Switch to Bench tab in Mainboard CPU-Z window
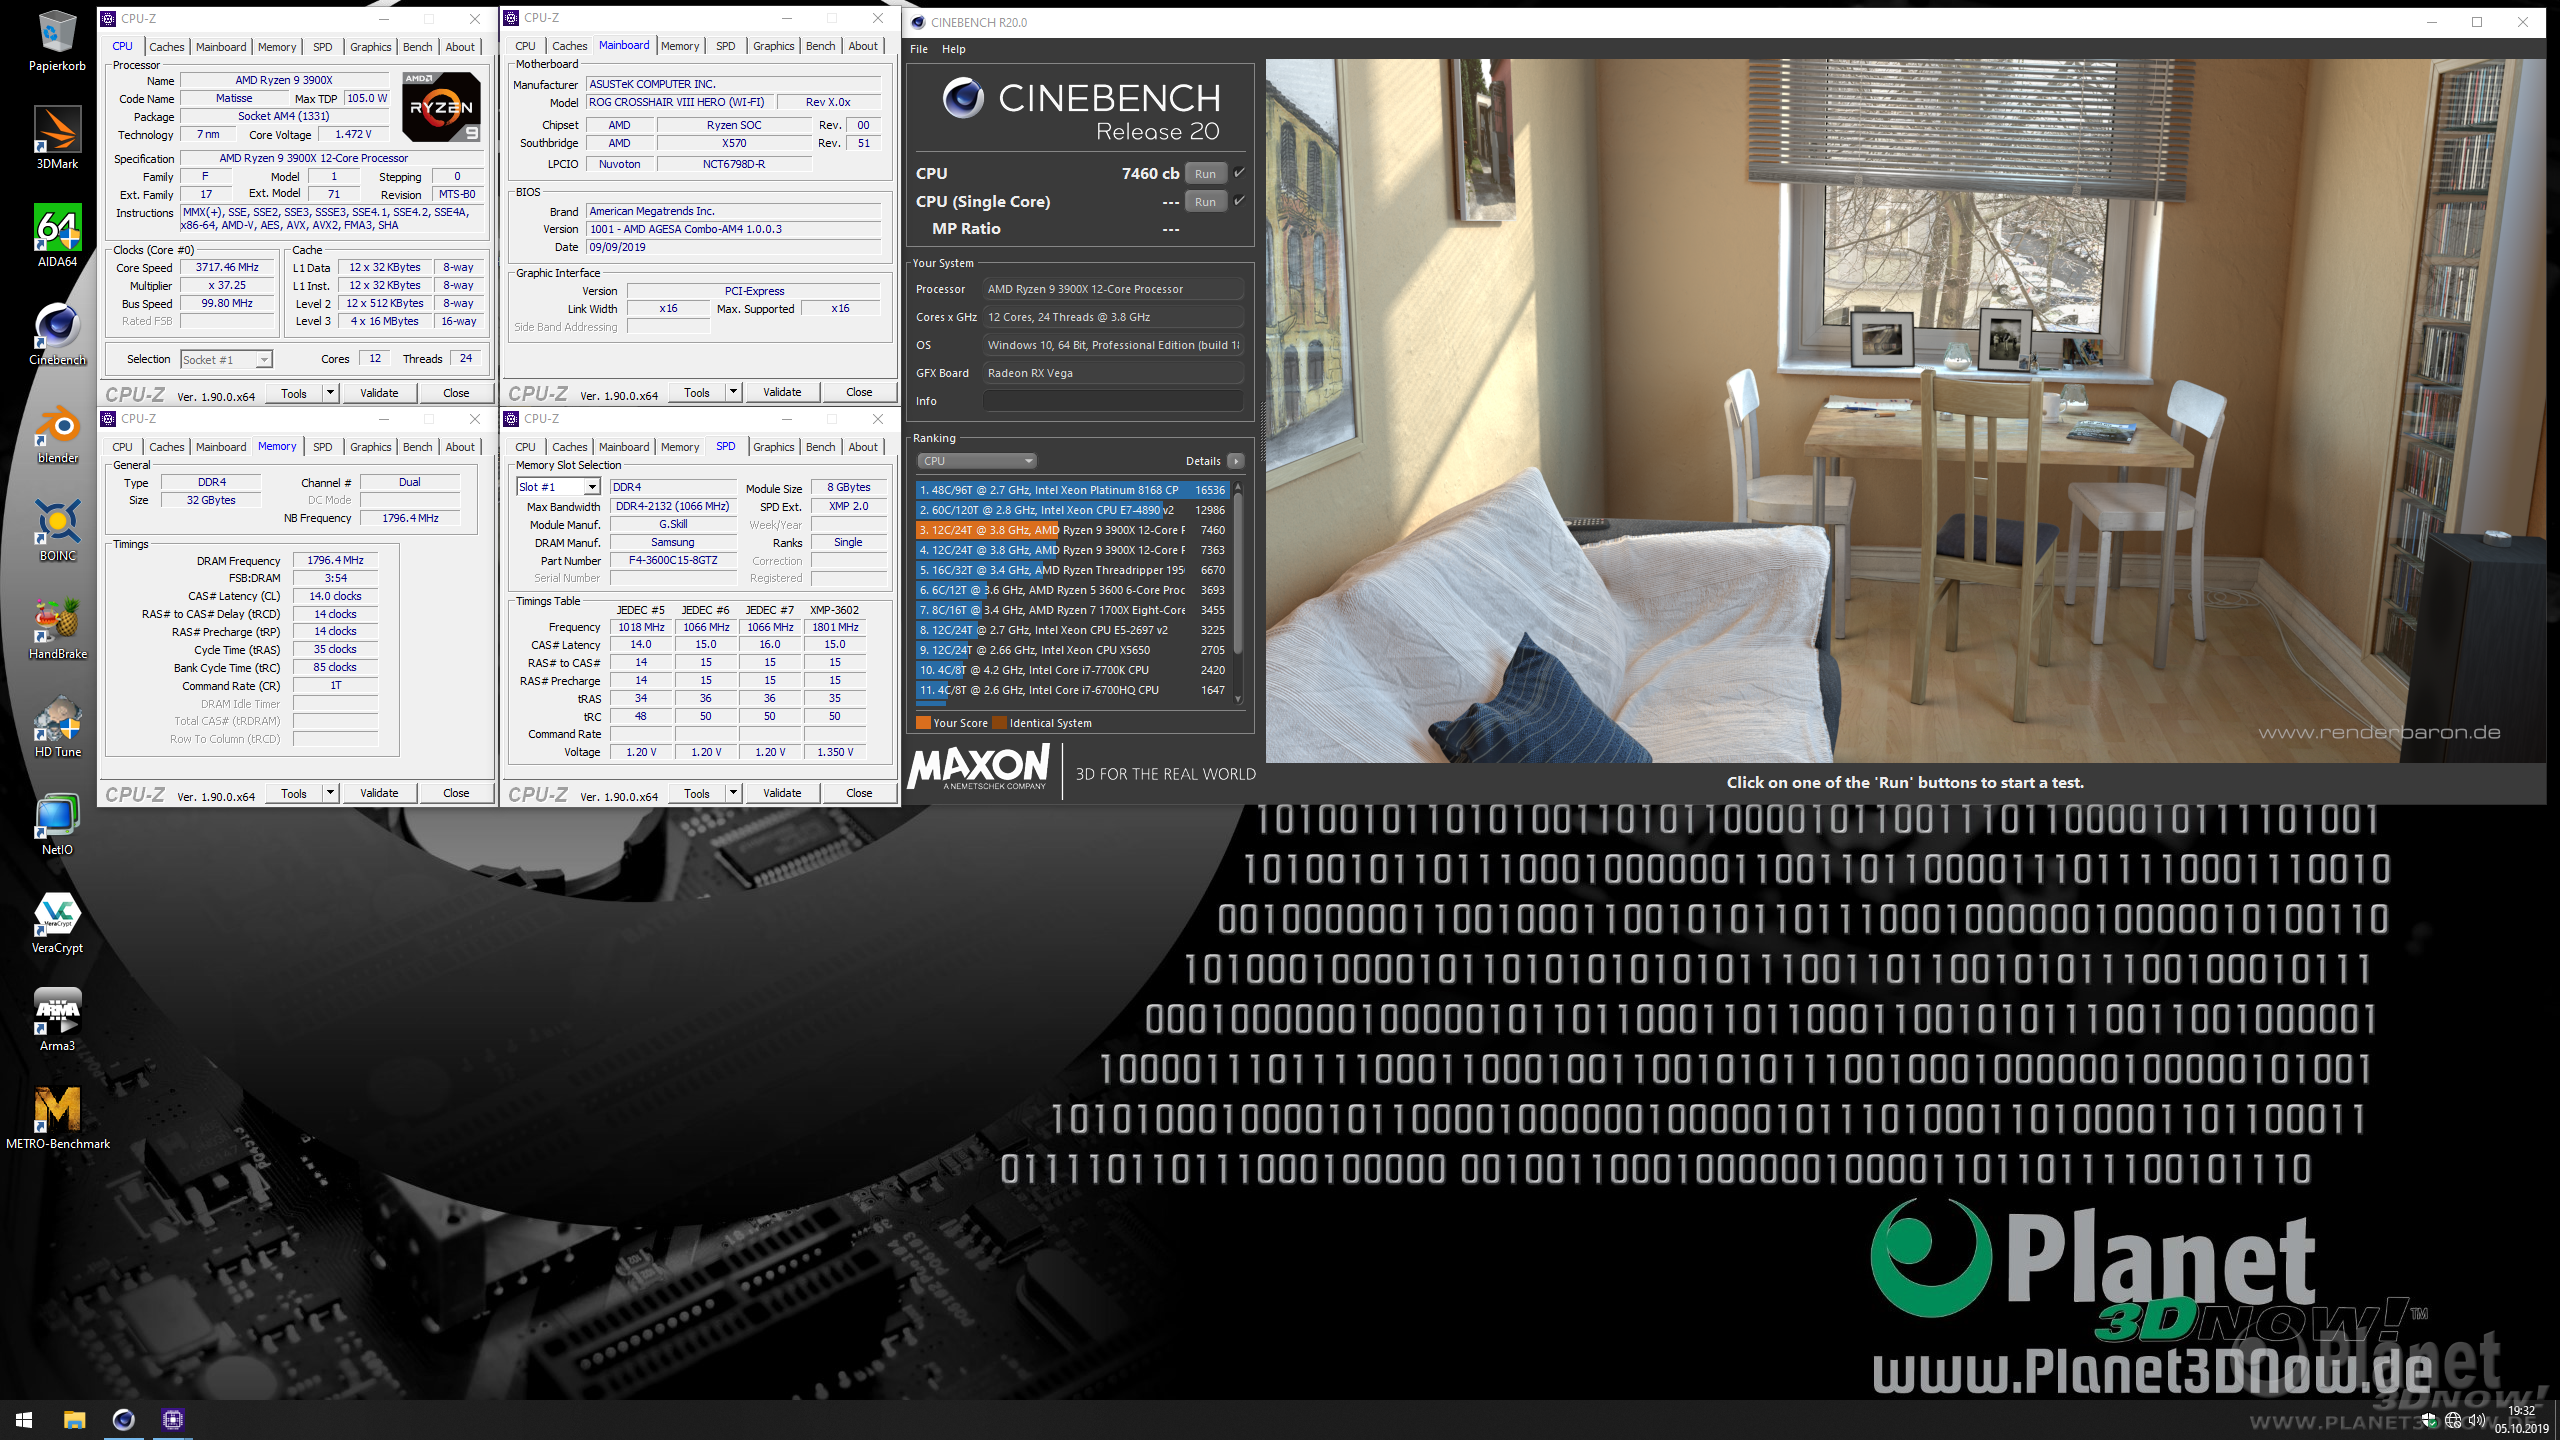Image resolution: width=2560 pixels, height=1440 pixels. point(820,46)
